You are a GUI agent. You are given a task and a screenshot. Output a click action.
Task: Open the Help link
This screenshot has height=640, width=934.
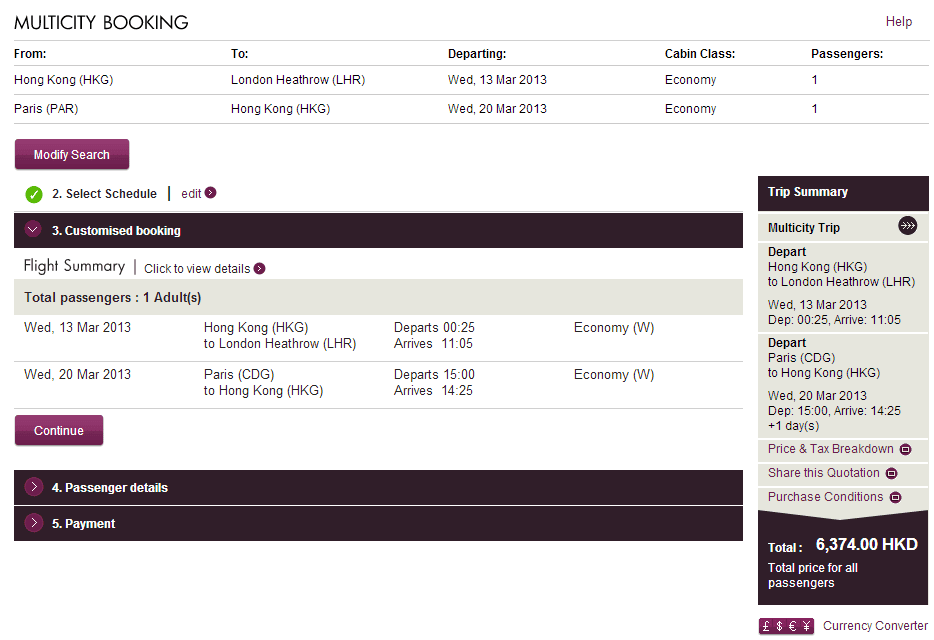click(898, 21)
